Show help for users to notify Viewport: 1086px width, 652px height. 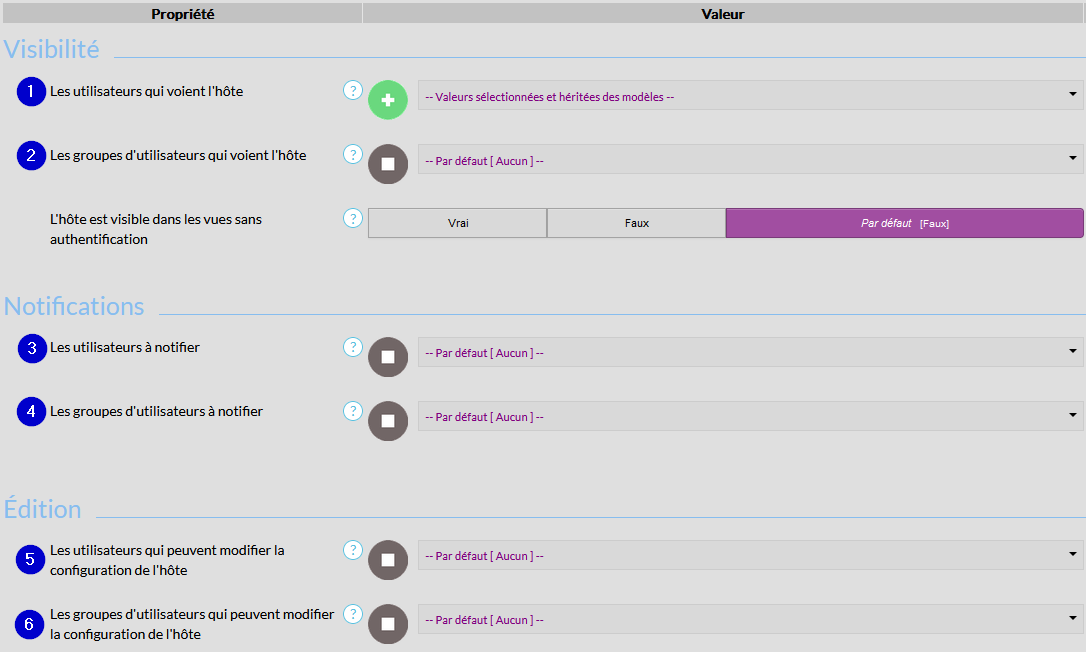click(x=352, y=347)
